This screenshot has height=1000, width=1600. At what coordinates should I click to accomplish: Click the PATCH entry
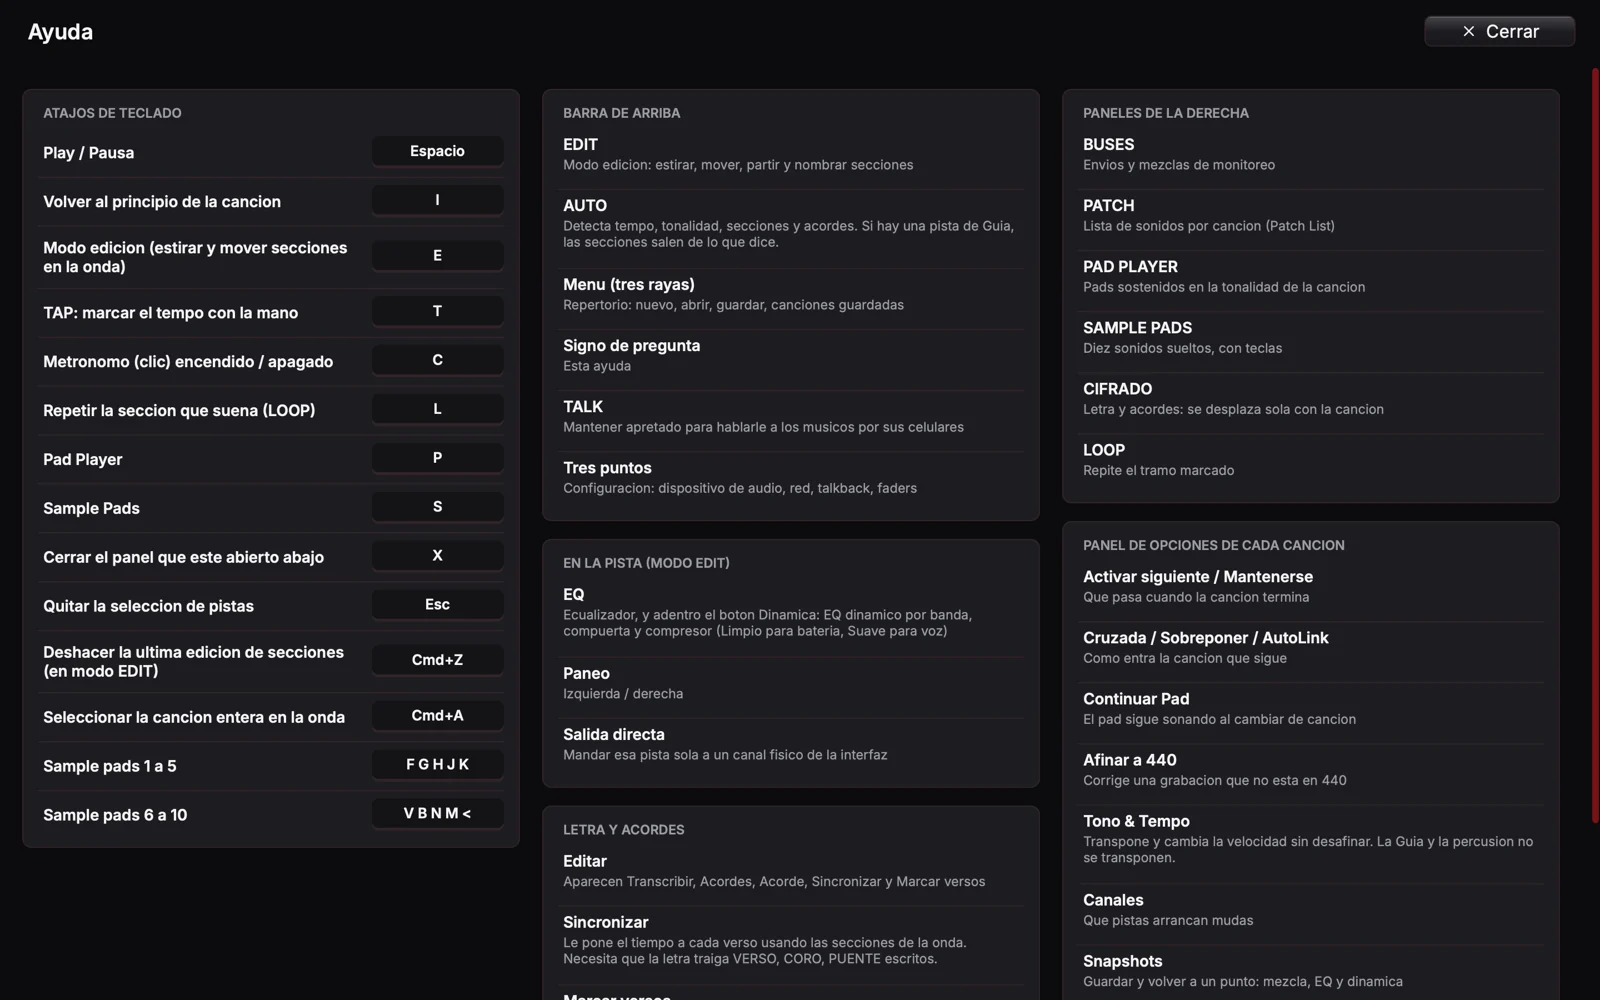click(1311, 215)
